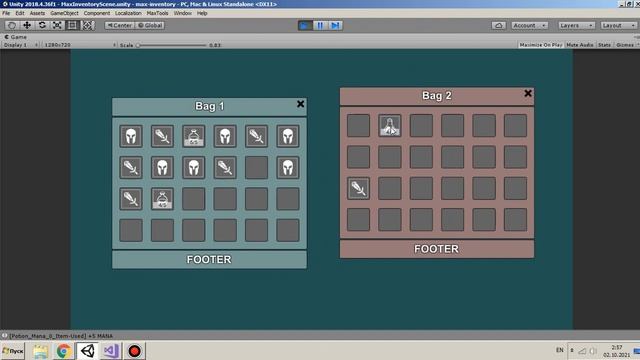Screen dimensions: 640x360
Task: Toggle Gizmos in Game view
Action: point(626,45)
